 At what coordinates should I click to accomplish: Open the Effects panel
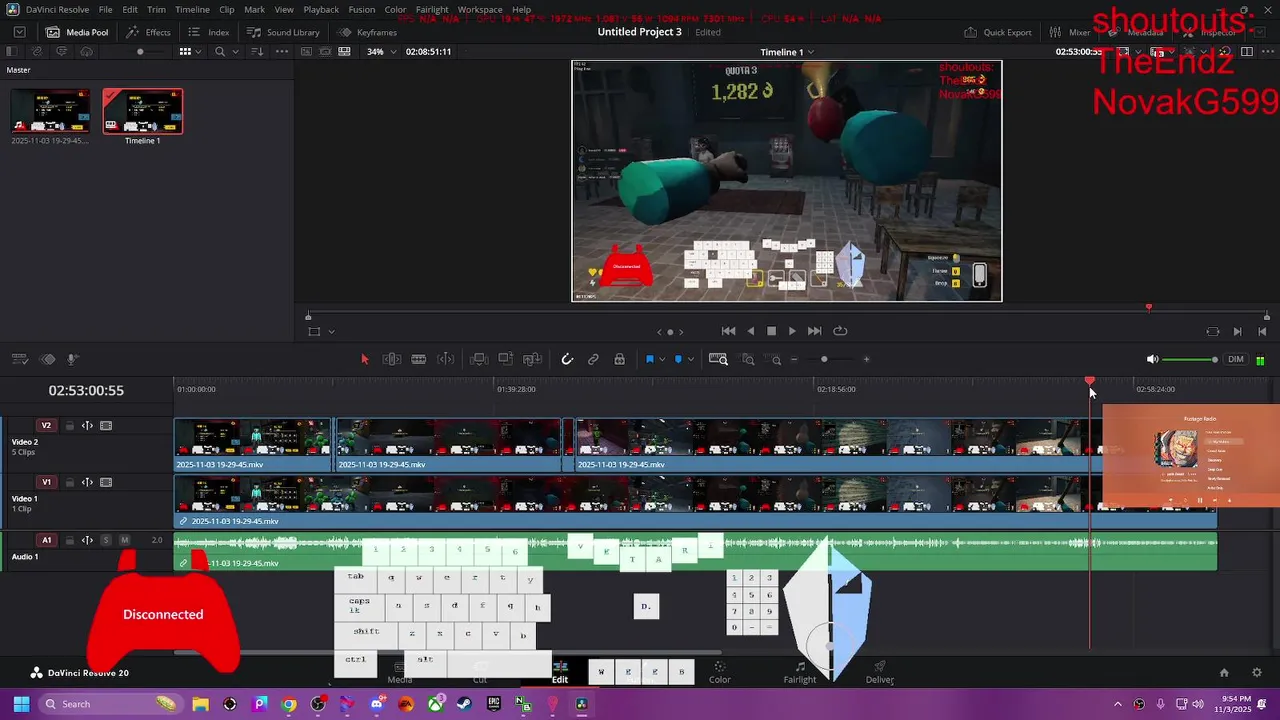[148, 32]
